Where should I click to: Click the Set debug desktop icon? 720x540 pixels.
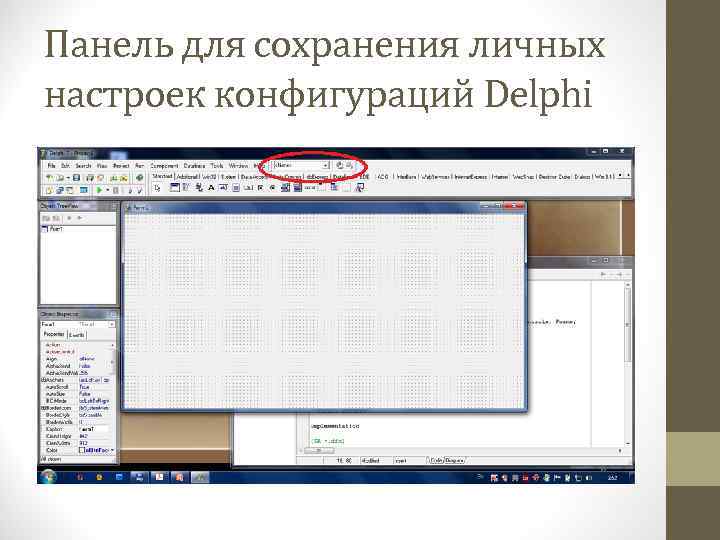click(x=350, y=165)
